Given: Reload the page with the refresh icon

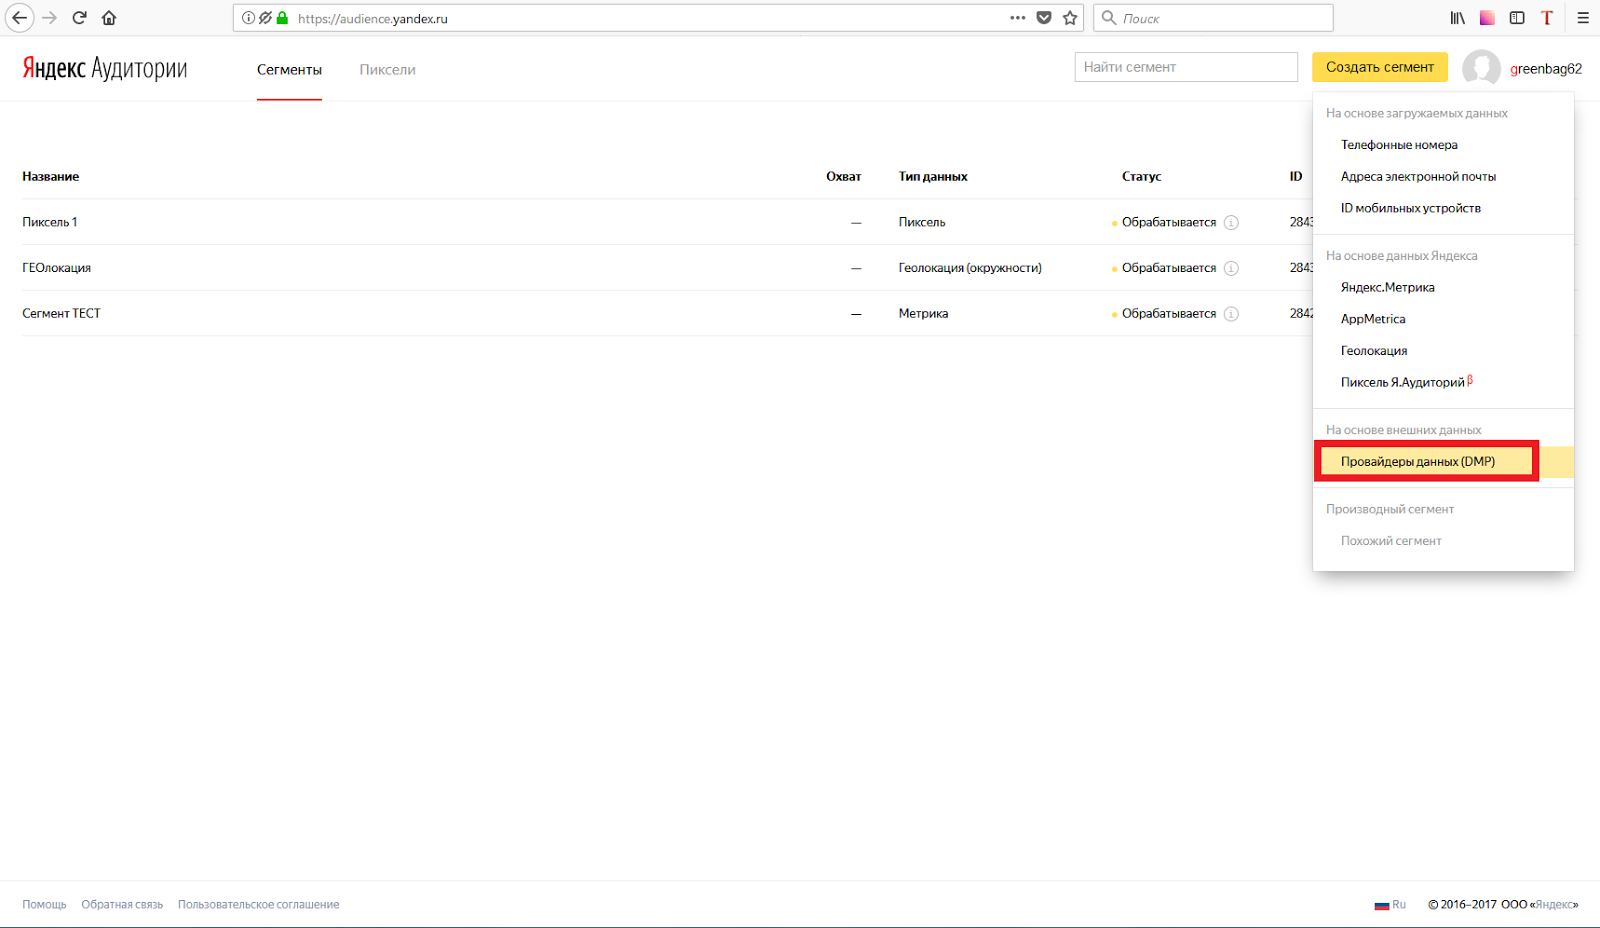Looking at the screenshot, I should point(79,18).
